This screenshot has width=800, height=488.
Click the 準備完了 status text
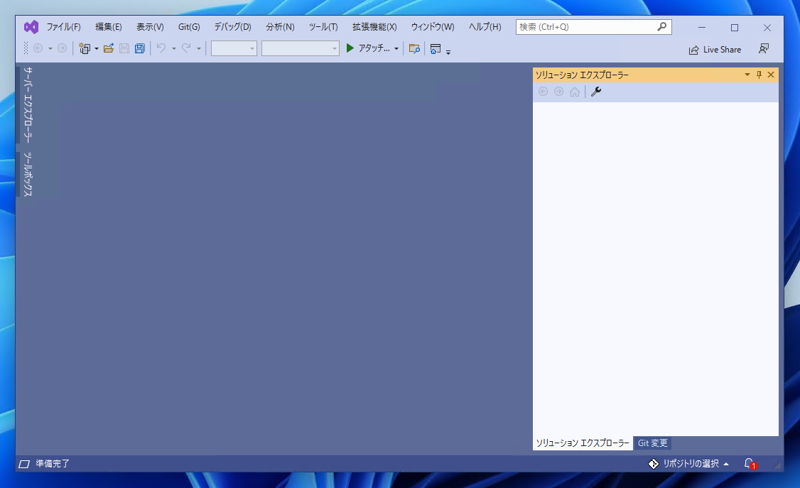coord(52,463)
